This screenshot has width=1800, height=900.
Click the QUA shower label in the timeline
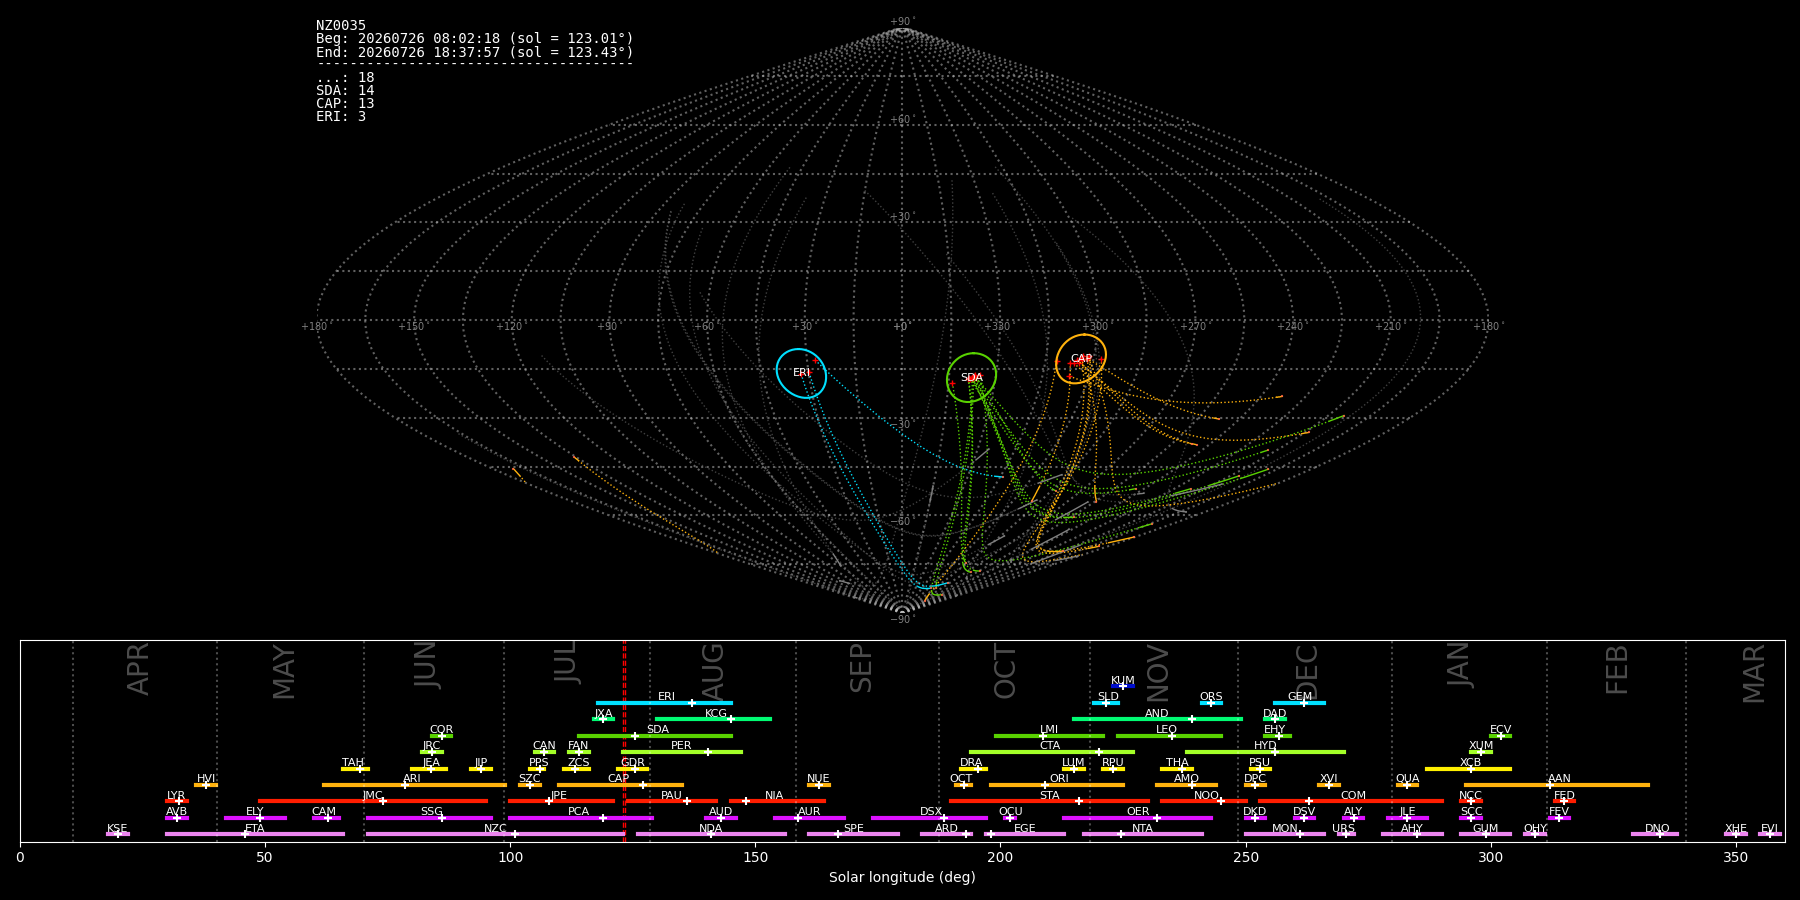pos(1408,779)
